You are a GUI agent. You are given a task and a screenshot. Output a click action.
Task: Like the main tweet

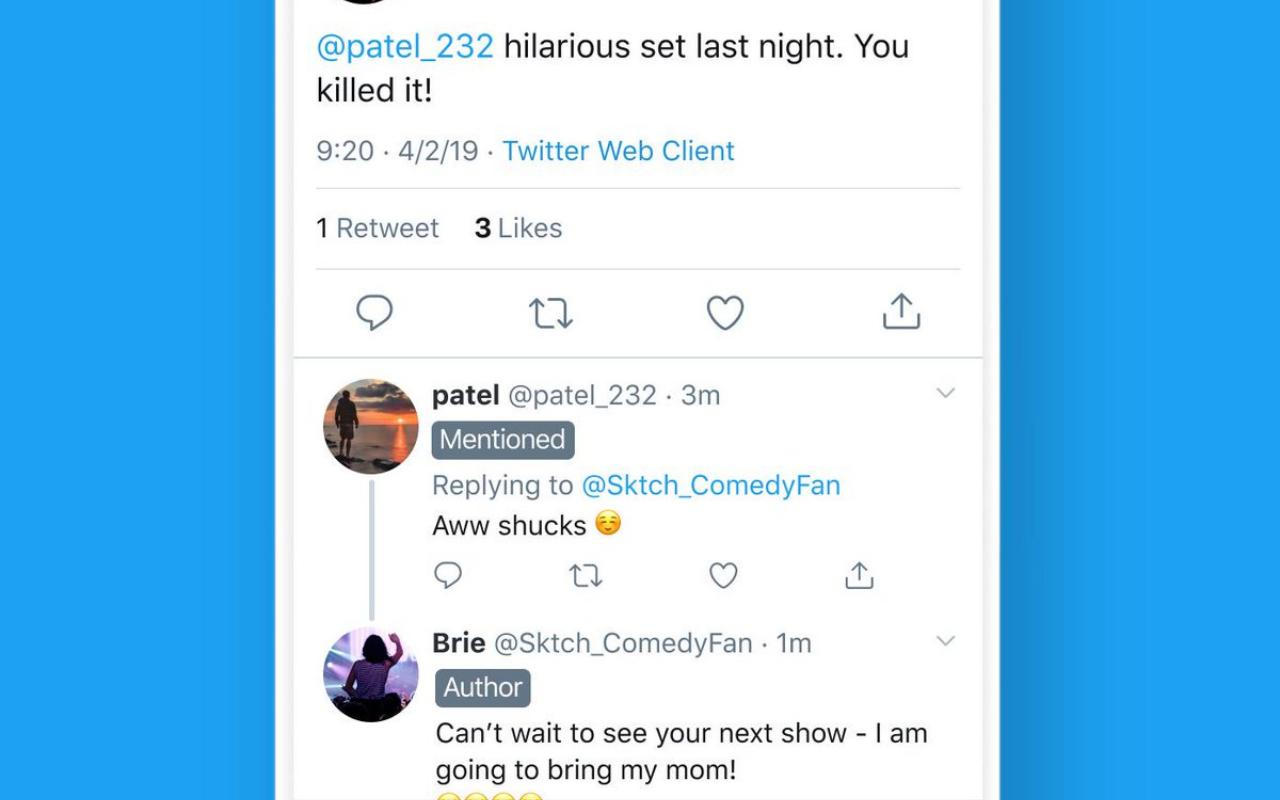tap(725, 313)
